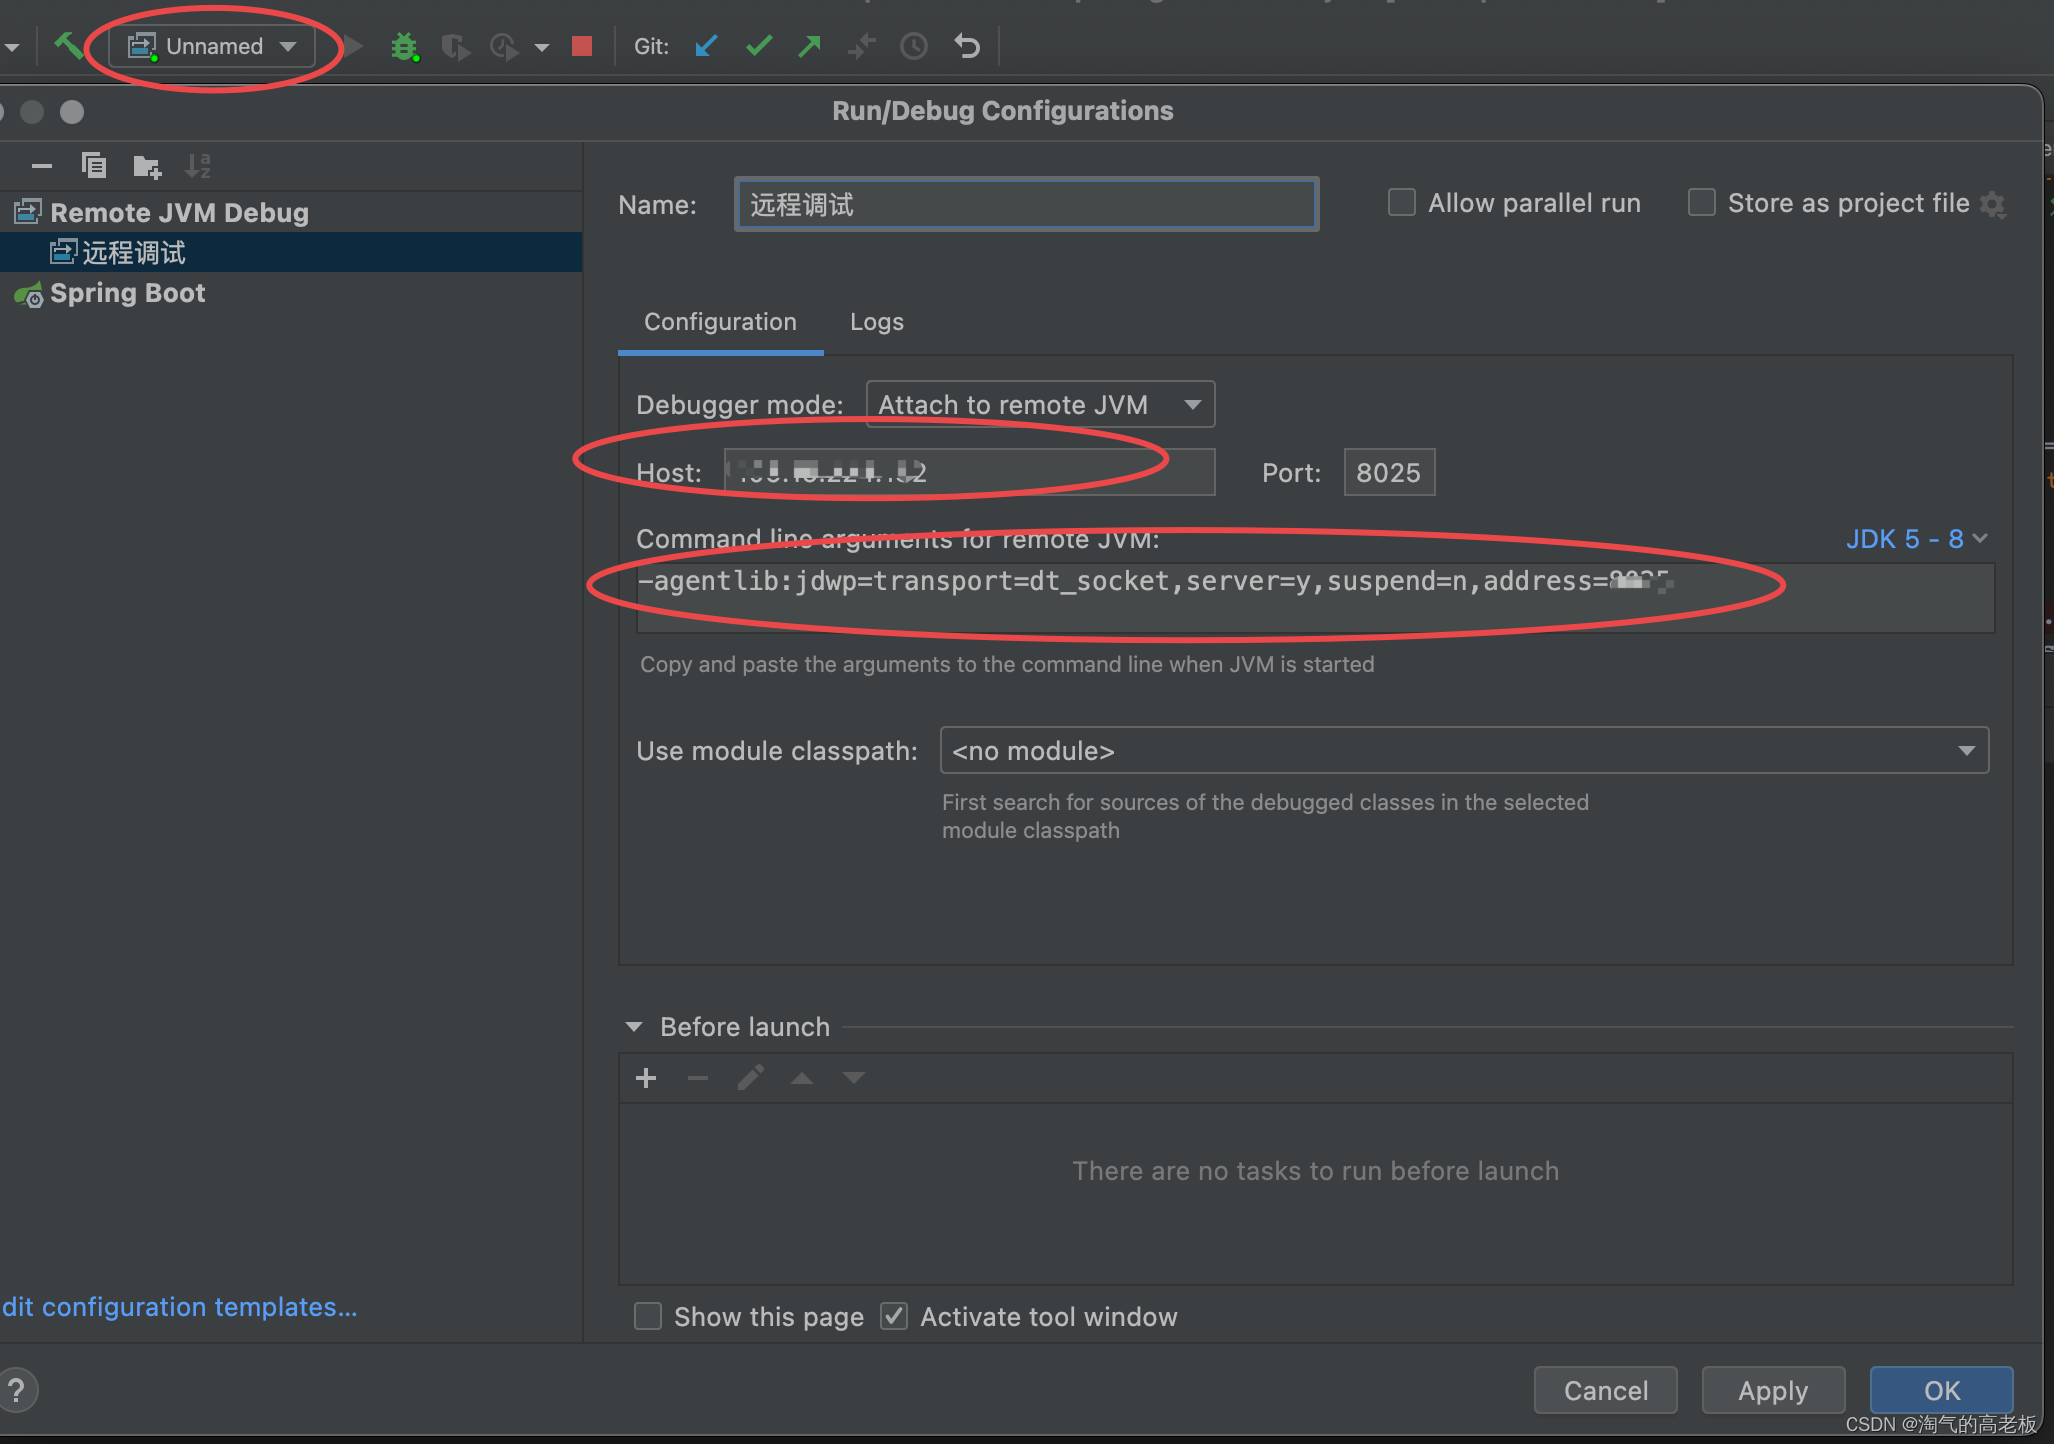Click the green build hammer icon
This screenshot has height=1444, width=2054.
(x=68, y=46)
